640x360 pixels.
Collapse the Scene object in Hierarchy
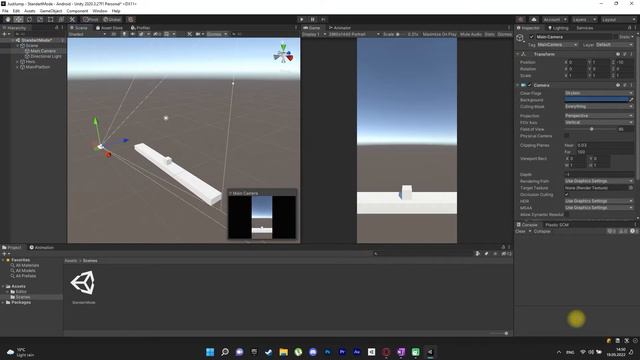click(x=18, y=46)
